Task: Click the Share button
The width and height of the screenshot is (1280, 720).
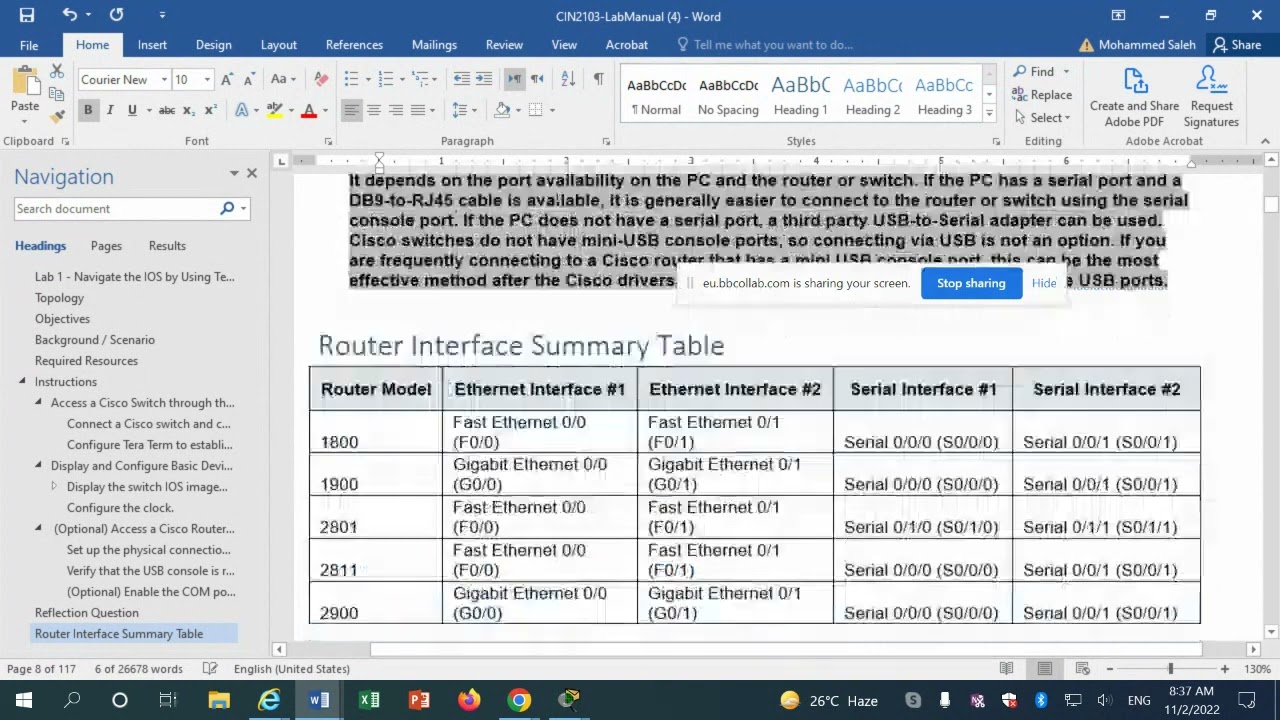Action: click(x=1237, y=45)
